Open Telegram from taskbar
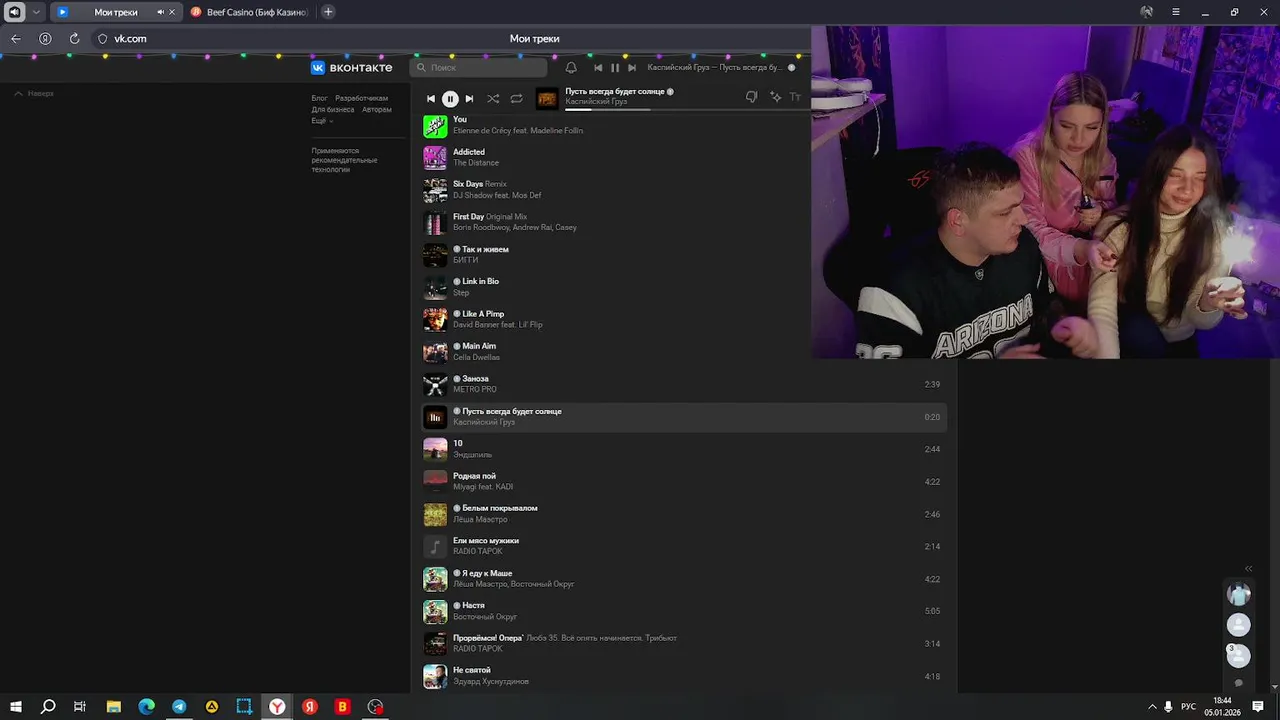The height and width of the screenshot is (720, 1280). (179, 706)
